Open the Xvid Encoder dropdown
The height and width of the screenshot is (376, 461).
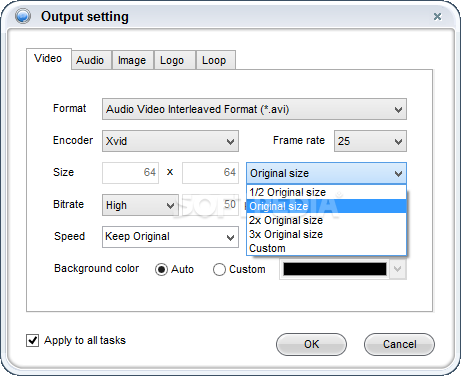170,141
